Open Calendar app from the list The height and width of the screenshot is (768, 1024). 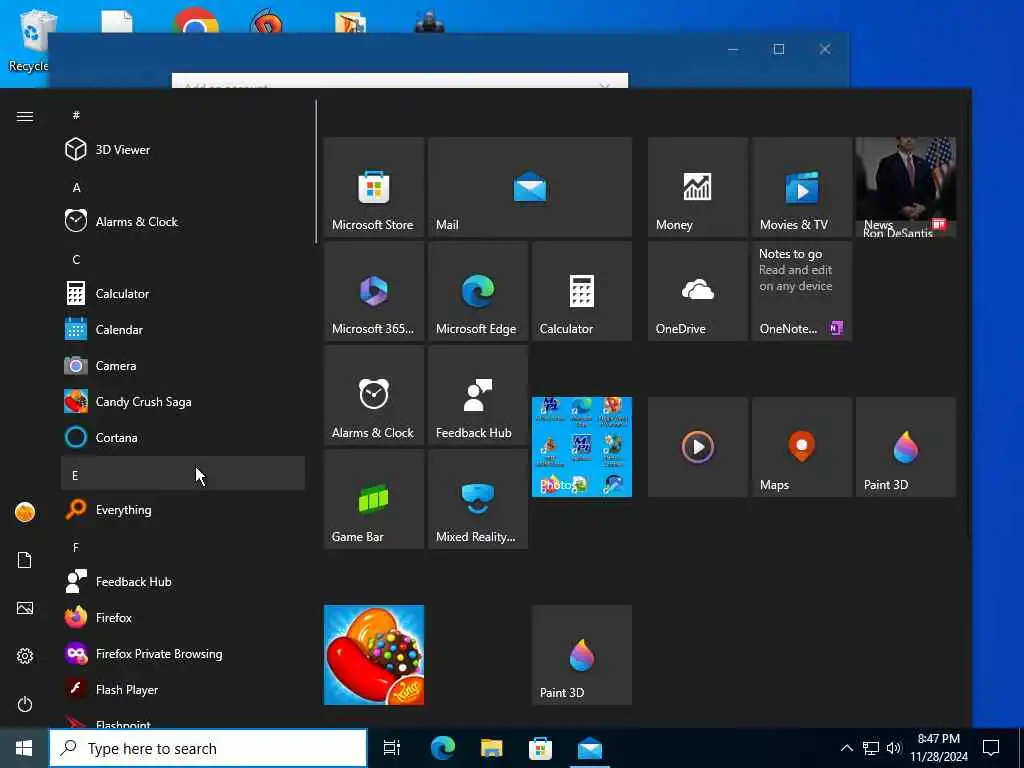coord(183,329)
